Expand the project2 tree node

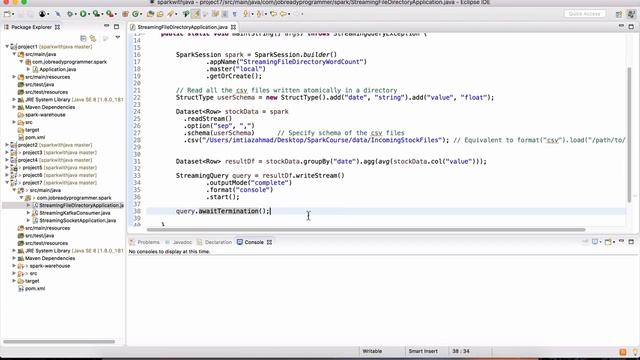[x=7, y=145]
